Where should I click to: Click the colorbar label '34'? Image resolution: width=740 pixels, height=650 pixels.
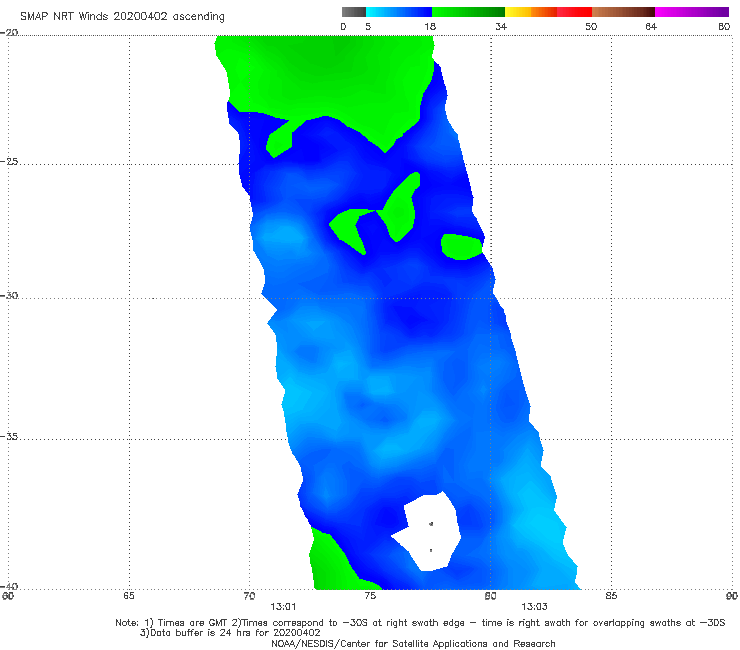tap(501, 27)
